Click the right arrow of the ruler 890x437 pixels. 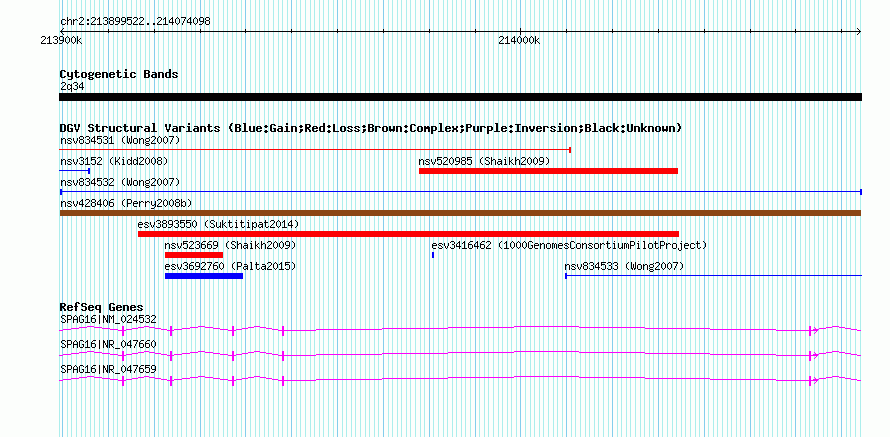pyautogui.click(x=859, y=31)
